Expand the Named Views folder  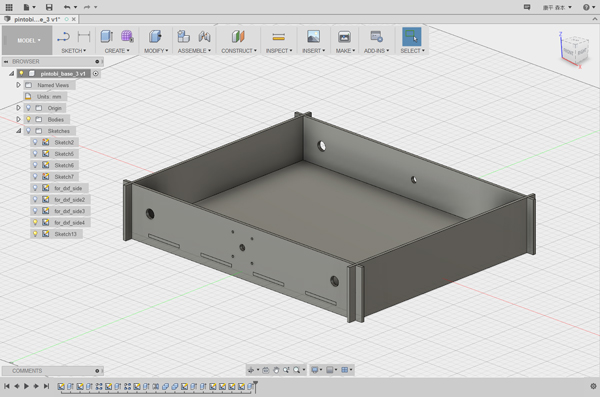[x=18, y=85]
